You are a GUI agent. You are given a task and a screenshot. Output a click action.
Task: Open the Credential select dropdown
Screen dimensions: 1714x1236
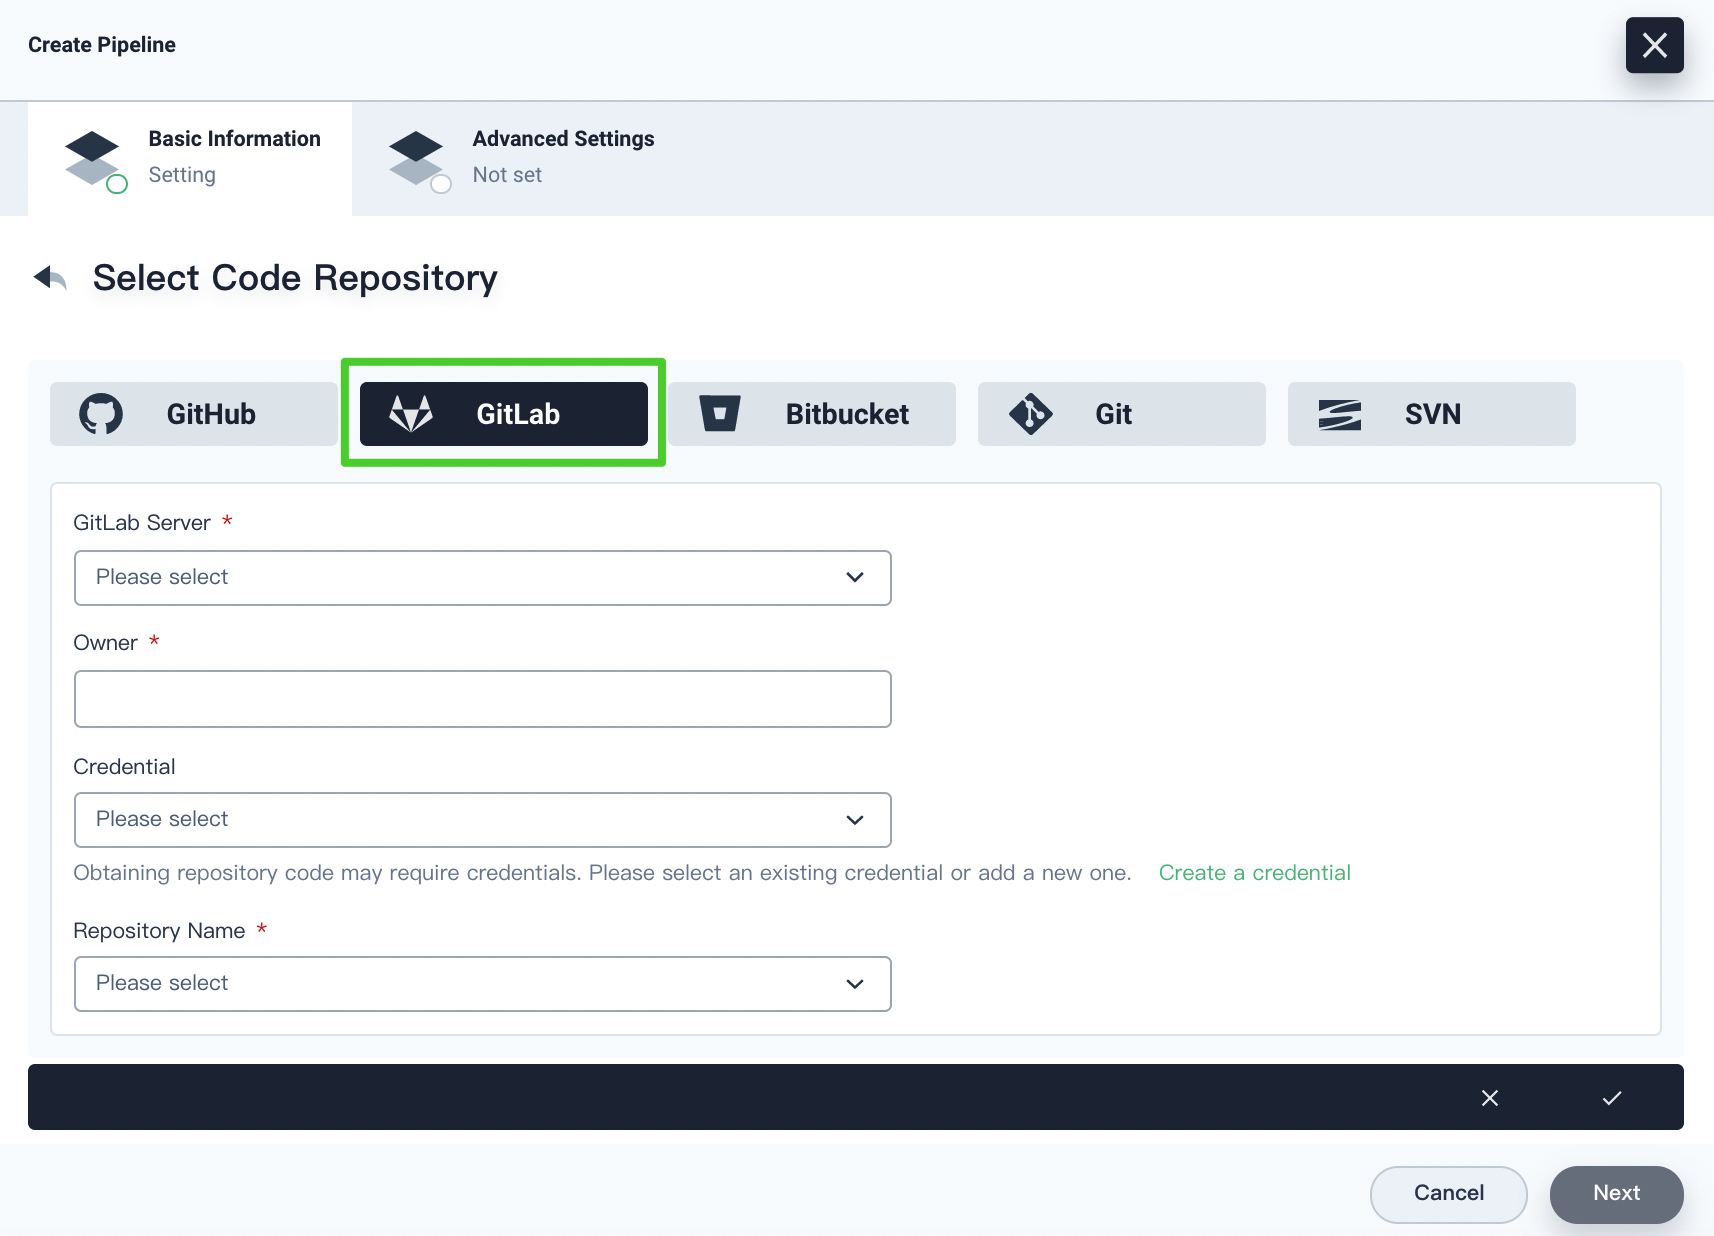(482, 820)
